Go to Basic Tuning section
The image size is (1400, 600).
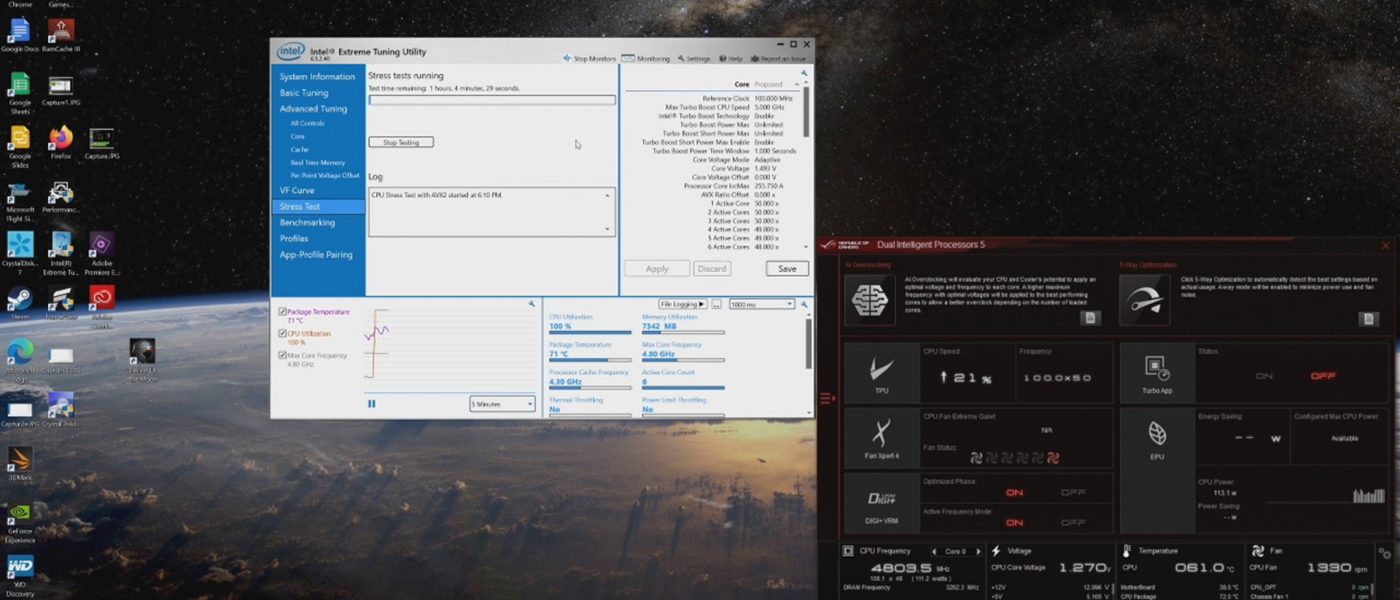pos(304,93)
